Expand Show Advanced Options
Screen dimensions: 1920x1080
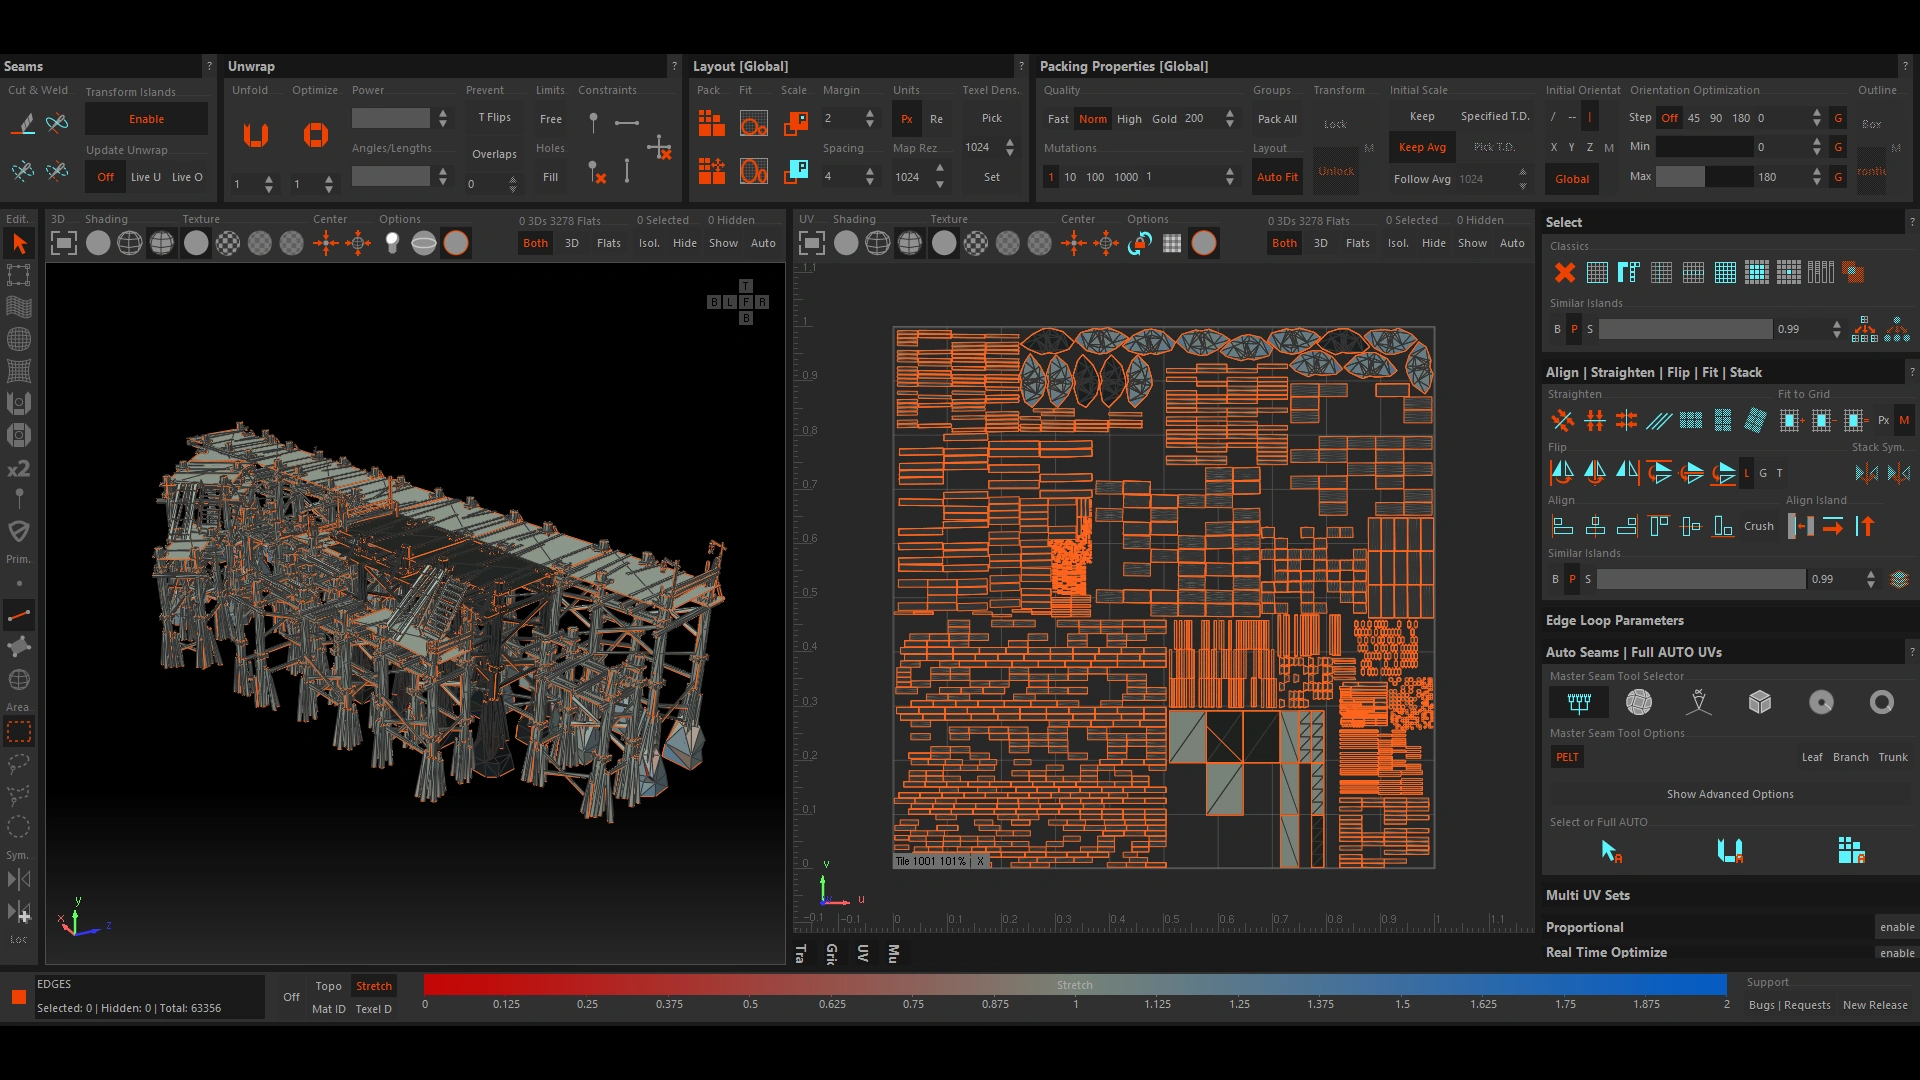(1729, 794)
